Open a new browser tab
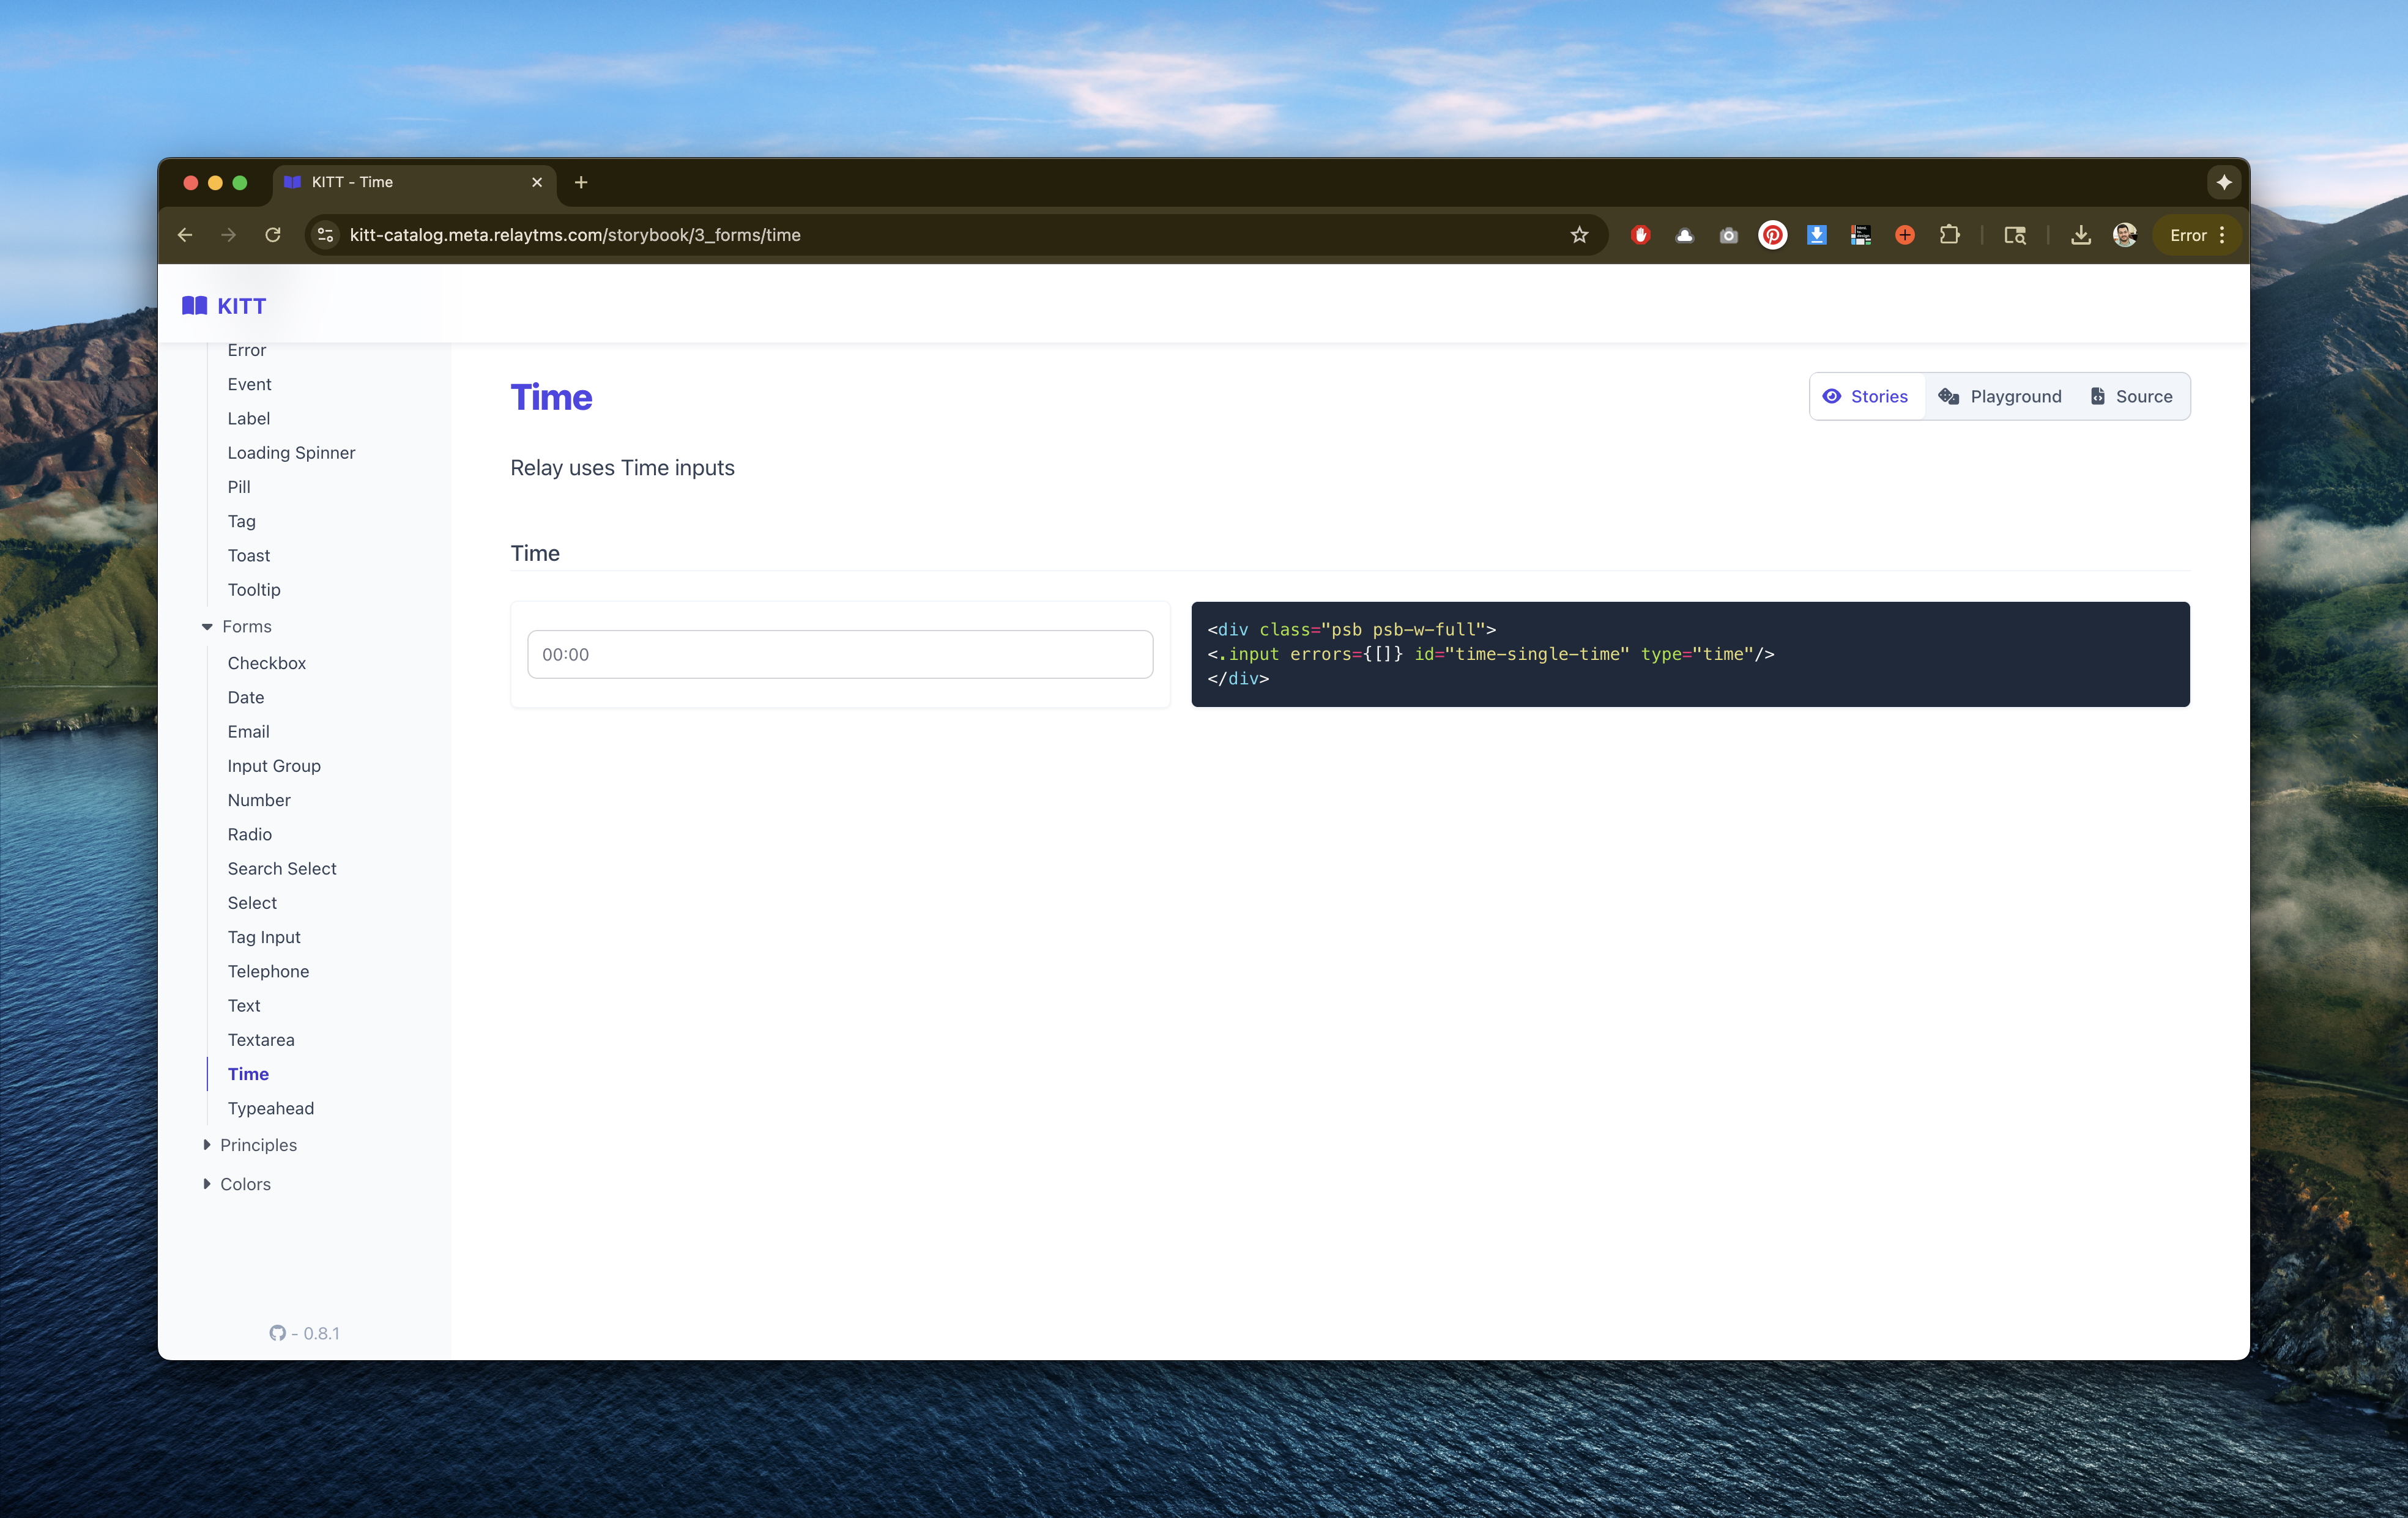This screenshot has height=1518, width=2408. tap(581, 182)
